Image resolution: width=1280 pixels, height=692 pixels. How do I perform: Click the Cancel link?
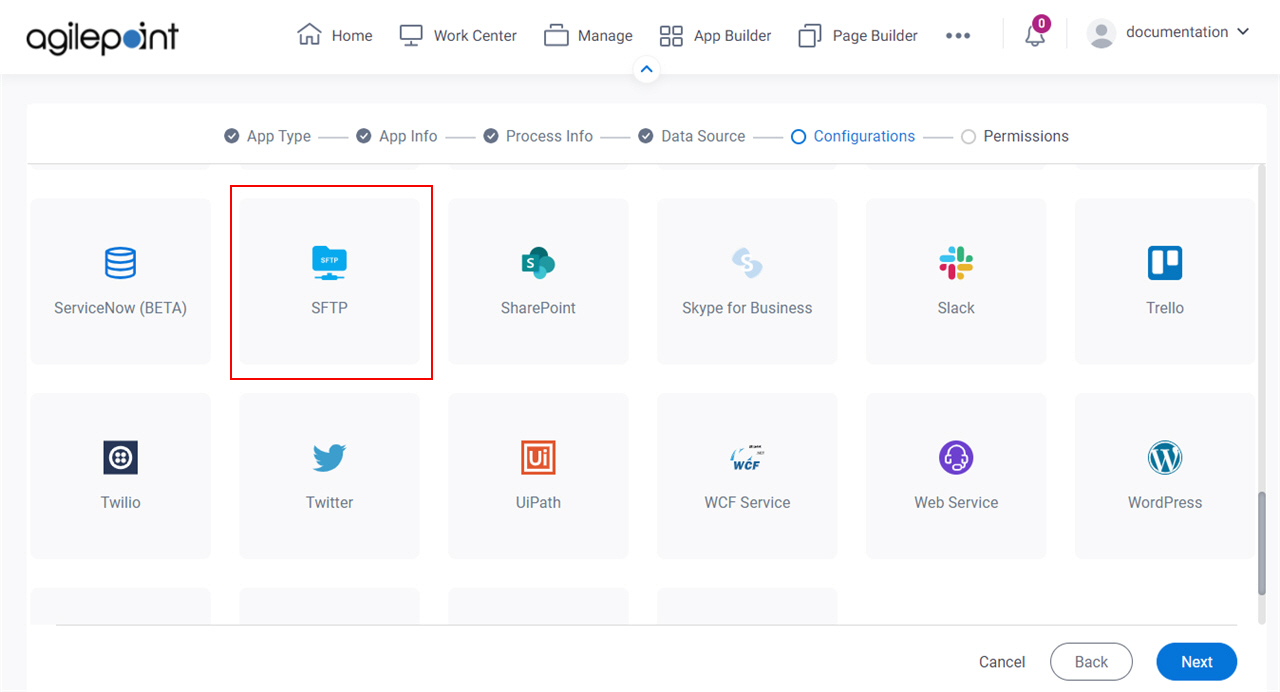(1002, 662)
